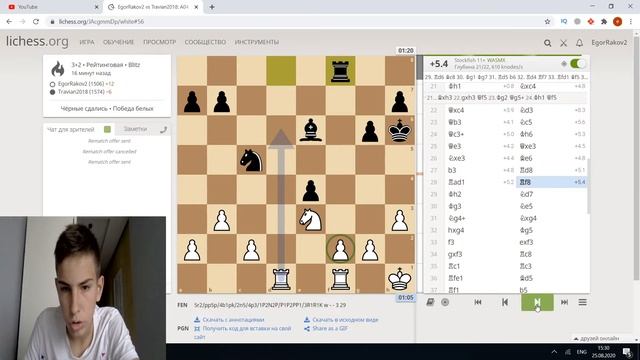Jump to the first move
Viewport: 640px width, 360px height.
tap(478, 302)
